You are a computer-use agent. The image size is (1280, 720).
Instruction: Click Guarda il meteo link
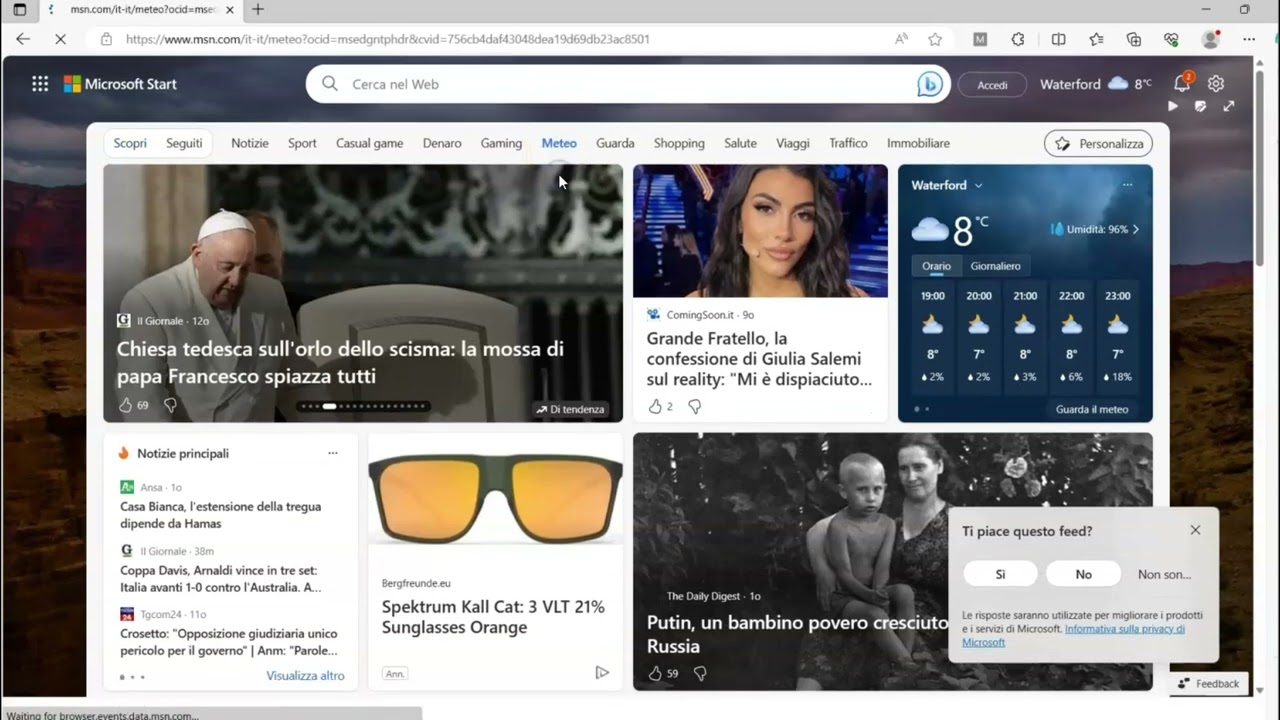(x=1092, y=409)
